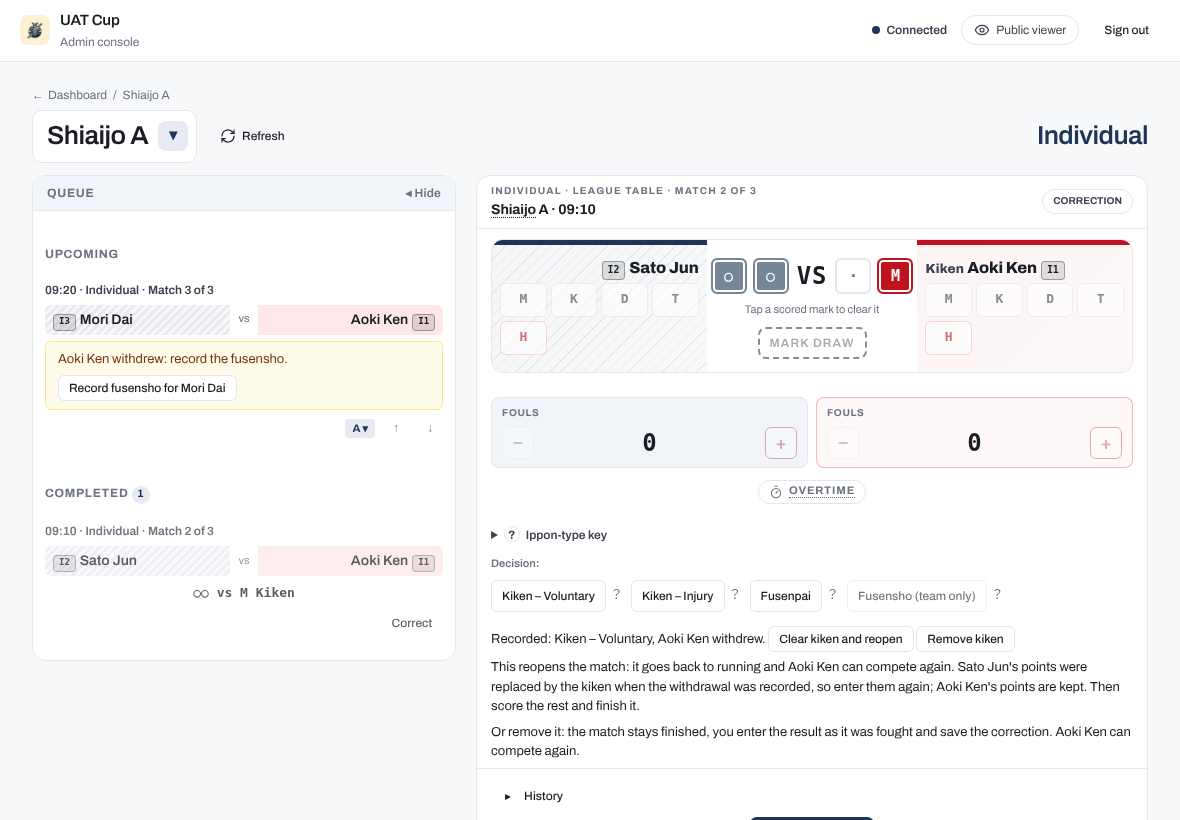Move upcoming match up with arrow
Screen dimensions: 1180x820
(x=397, y=428)
